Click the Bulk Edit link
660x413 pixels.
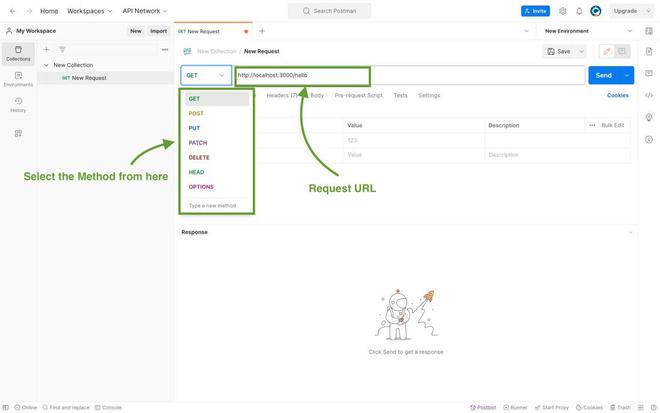click(612, 125)
